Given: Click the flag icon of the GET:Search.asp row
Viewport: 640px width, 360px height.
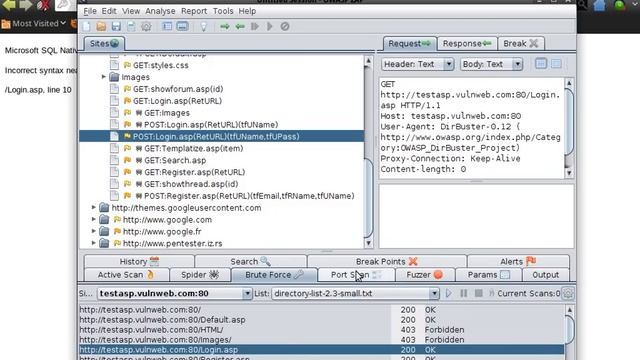Looking at the screenshot, I should coord(127,160).
